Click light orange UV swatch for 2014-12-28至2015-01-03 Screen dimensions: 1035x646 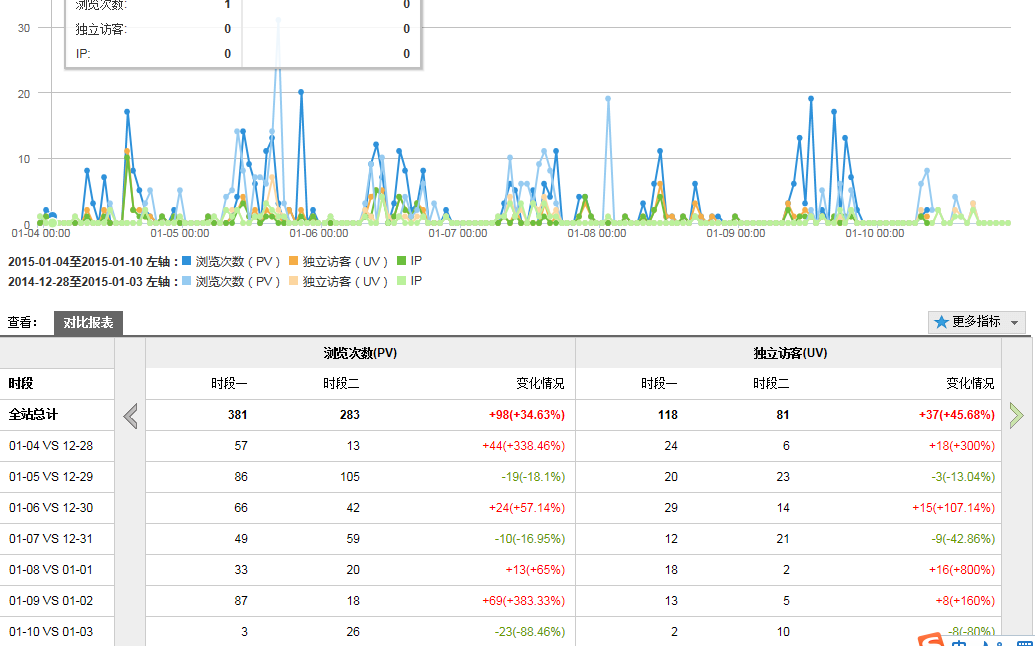pos(294,281)
